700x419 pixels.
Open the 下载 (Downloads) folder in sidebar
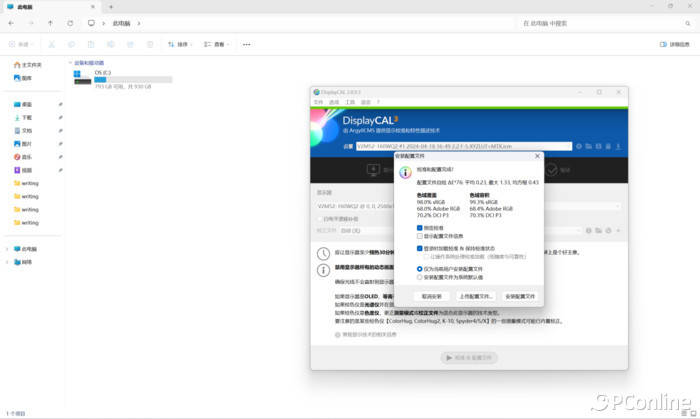click(x=27, y=117)
